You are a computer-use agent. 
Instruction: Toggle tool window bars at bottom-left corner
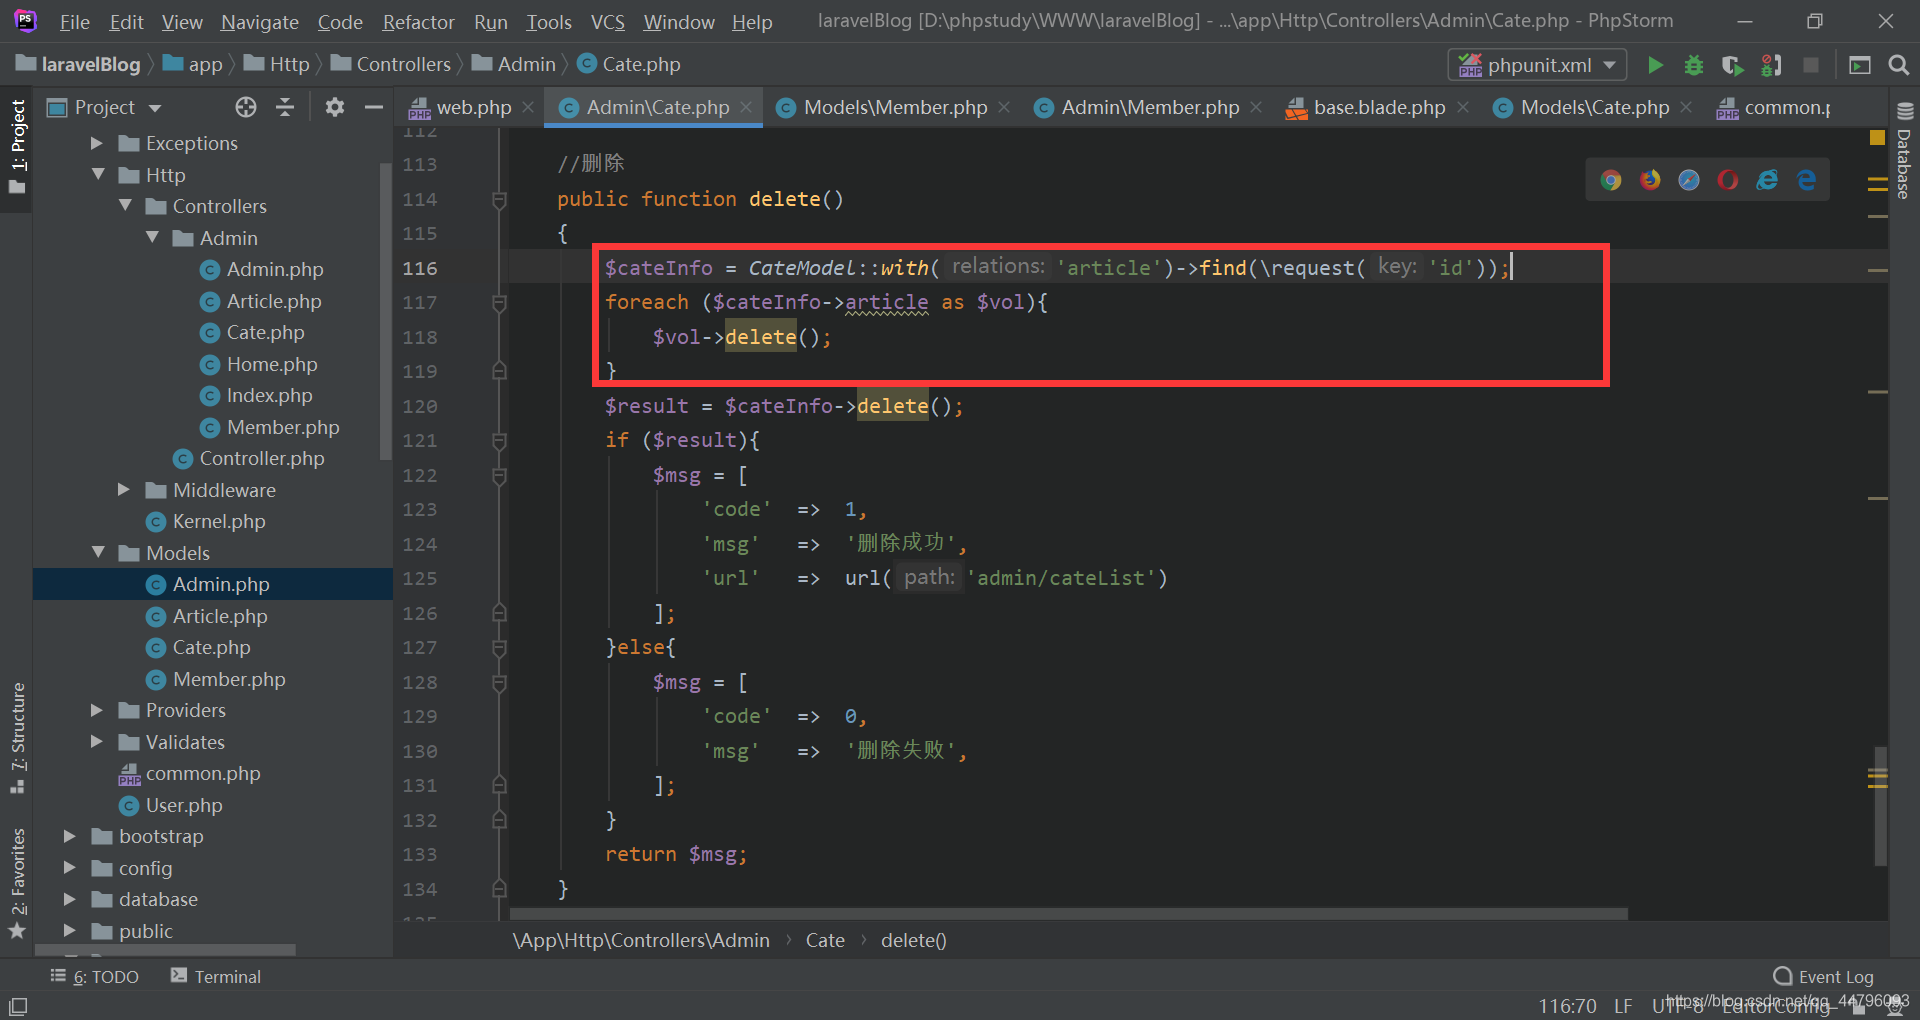click(18, 1006)
